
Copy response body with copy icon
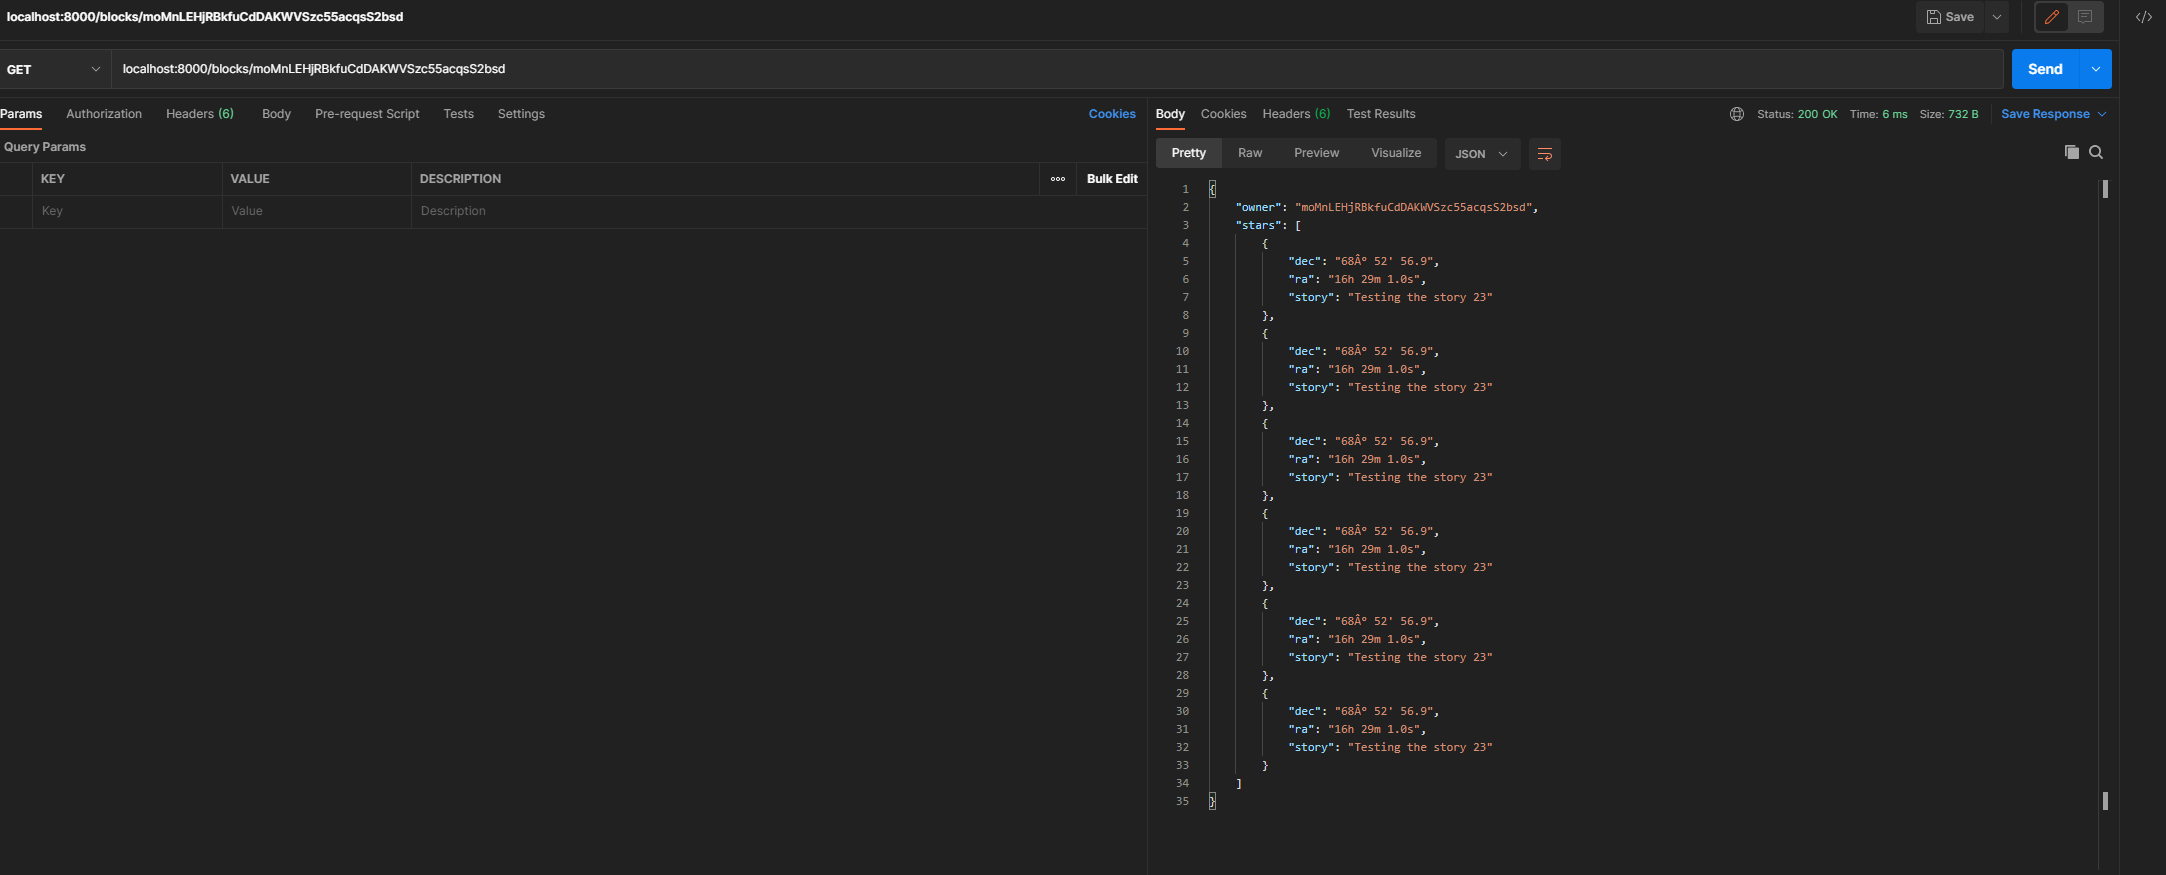[x=2072, y=152]
